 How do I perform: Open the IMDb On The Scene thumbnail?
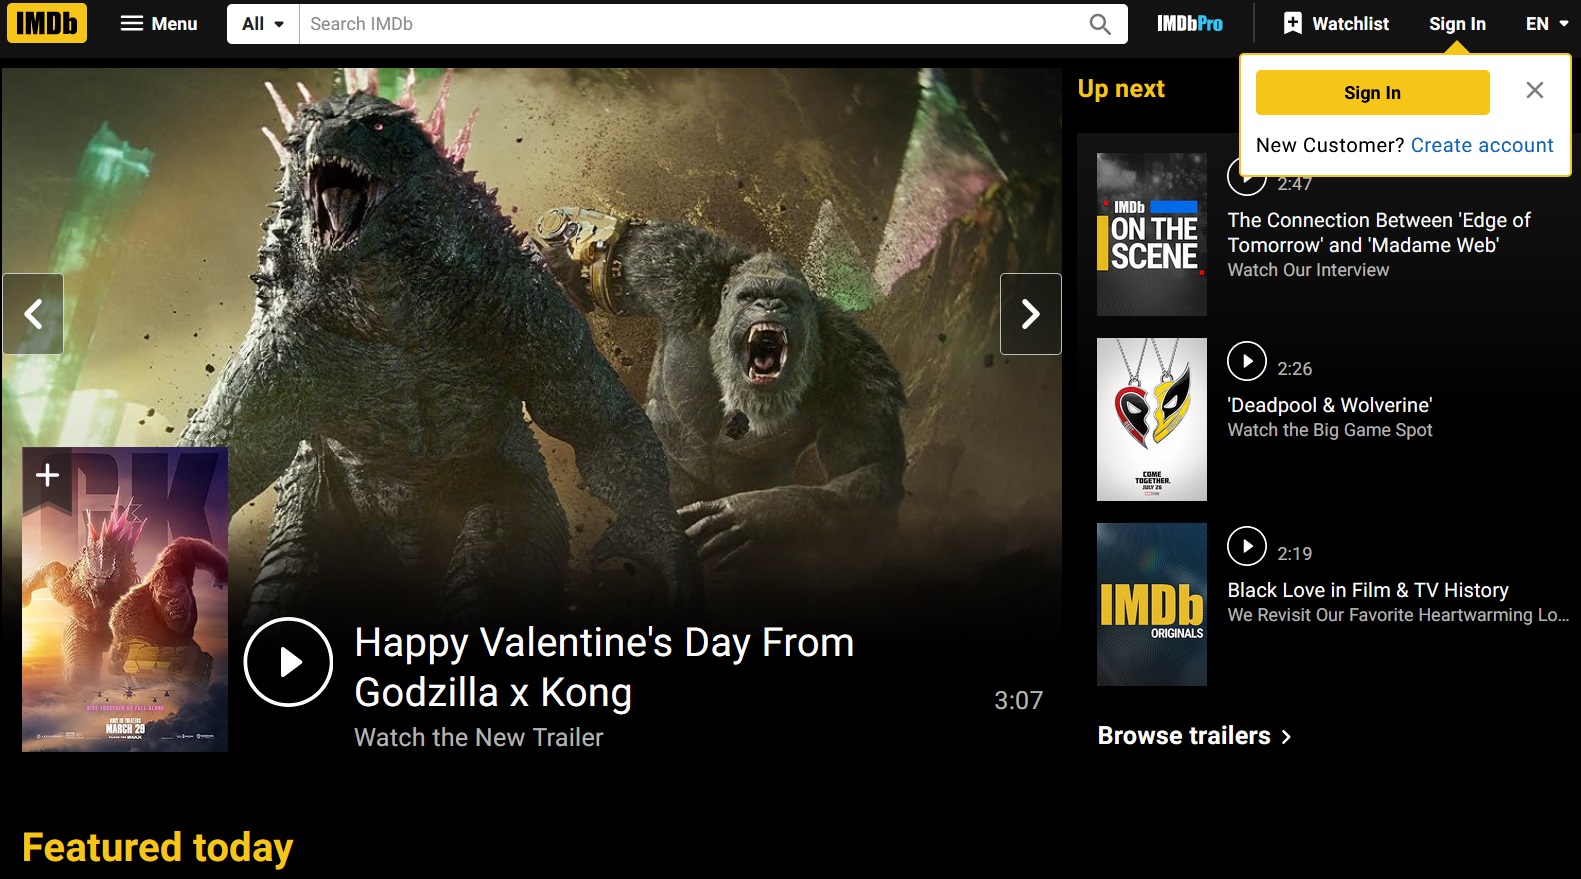pos(1151,235)
